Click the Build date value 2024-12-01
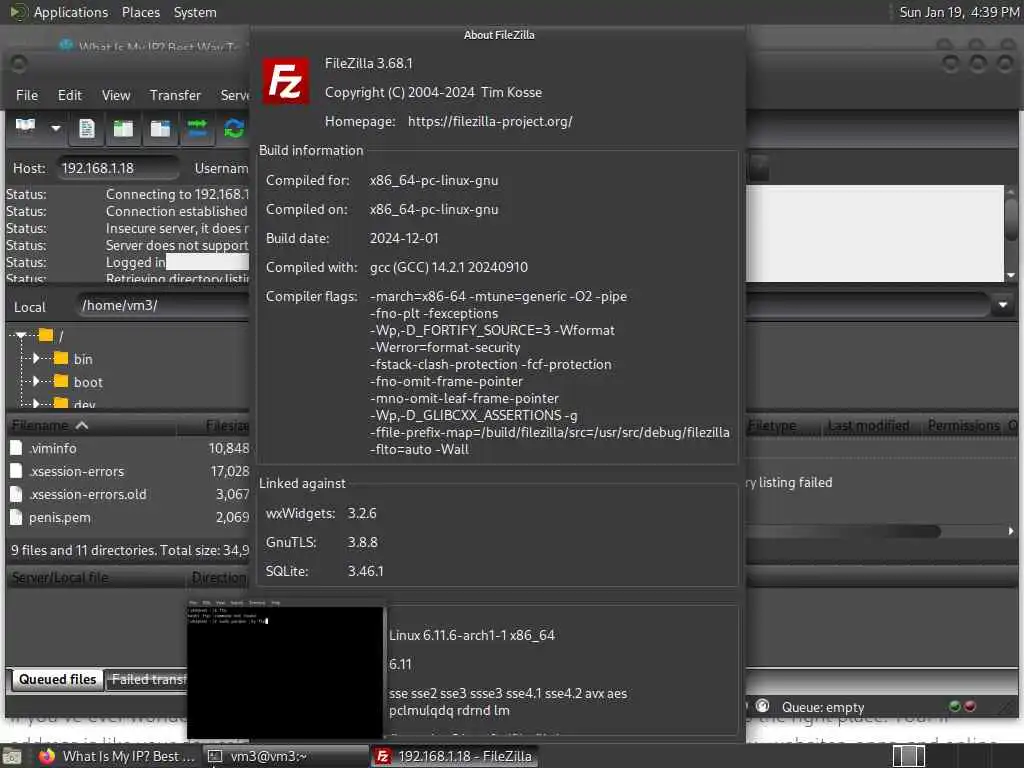 point(404,238)
